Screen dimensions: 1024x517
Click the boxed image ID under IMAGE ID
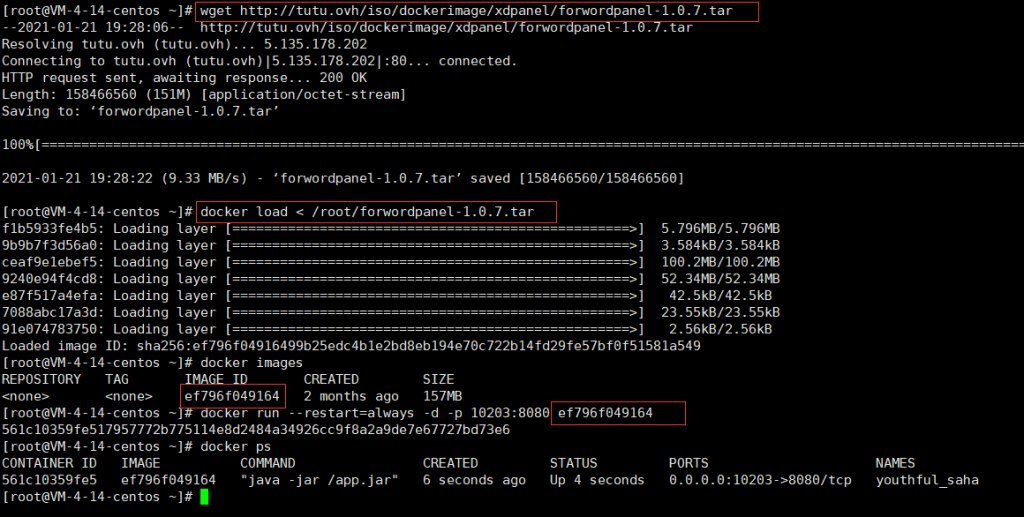pyautogui.click(x=232, y=397)
